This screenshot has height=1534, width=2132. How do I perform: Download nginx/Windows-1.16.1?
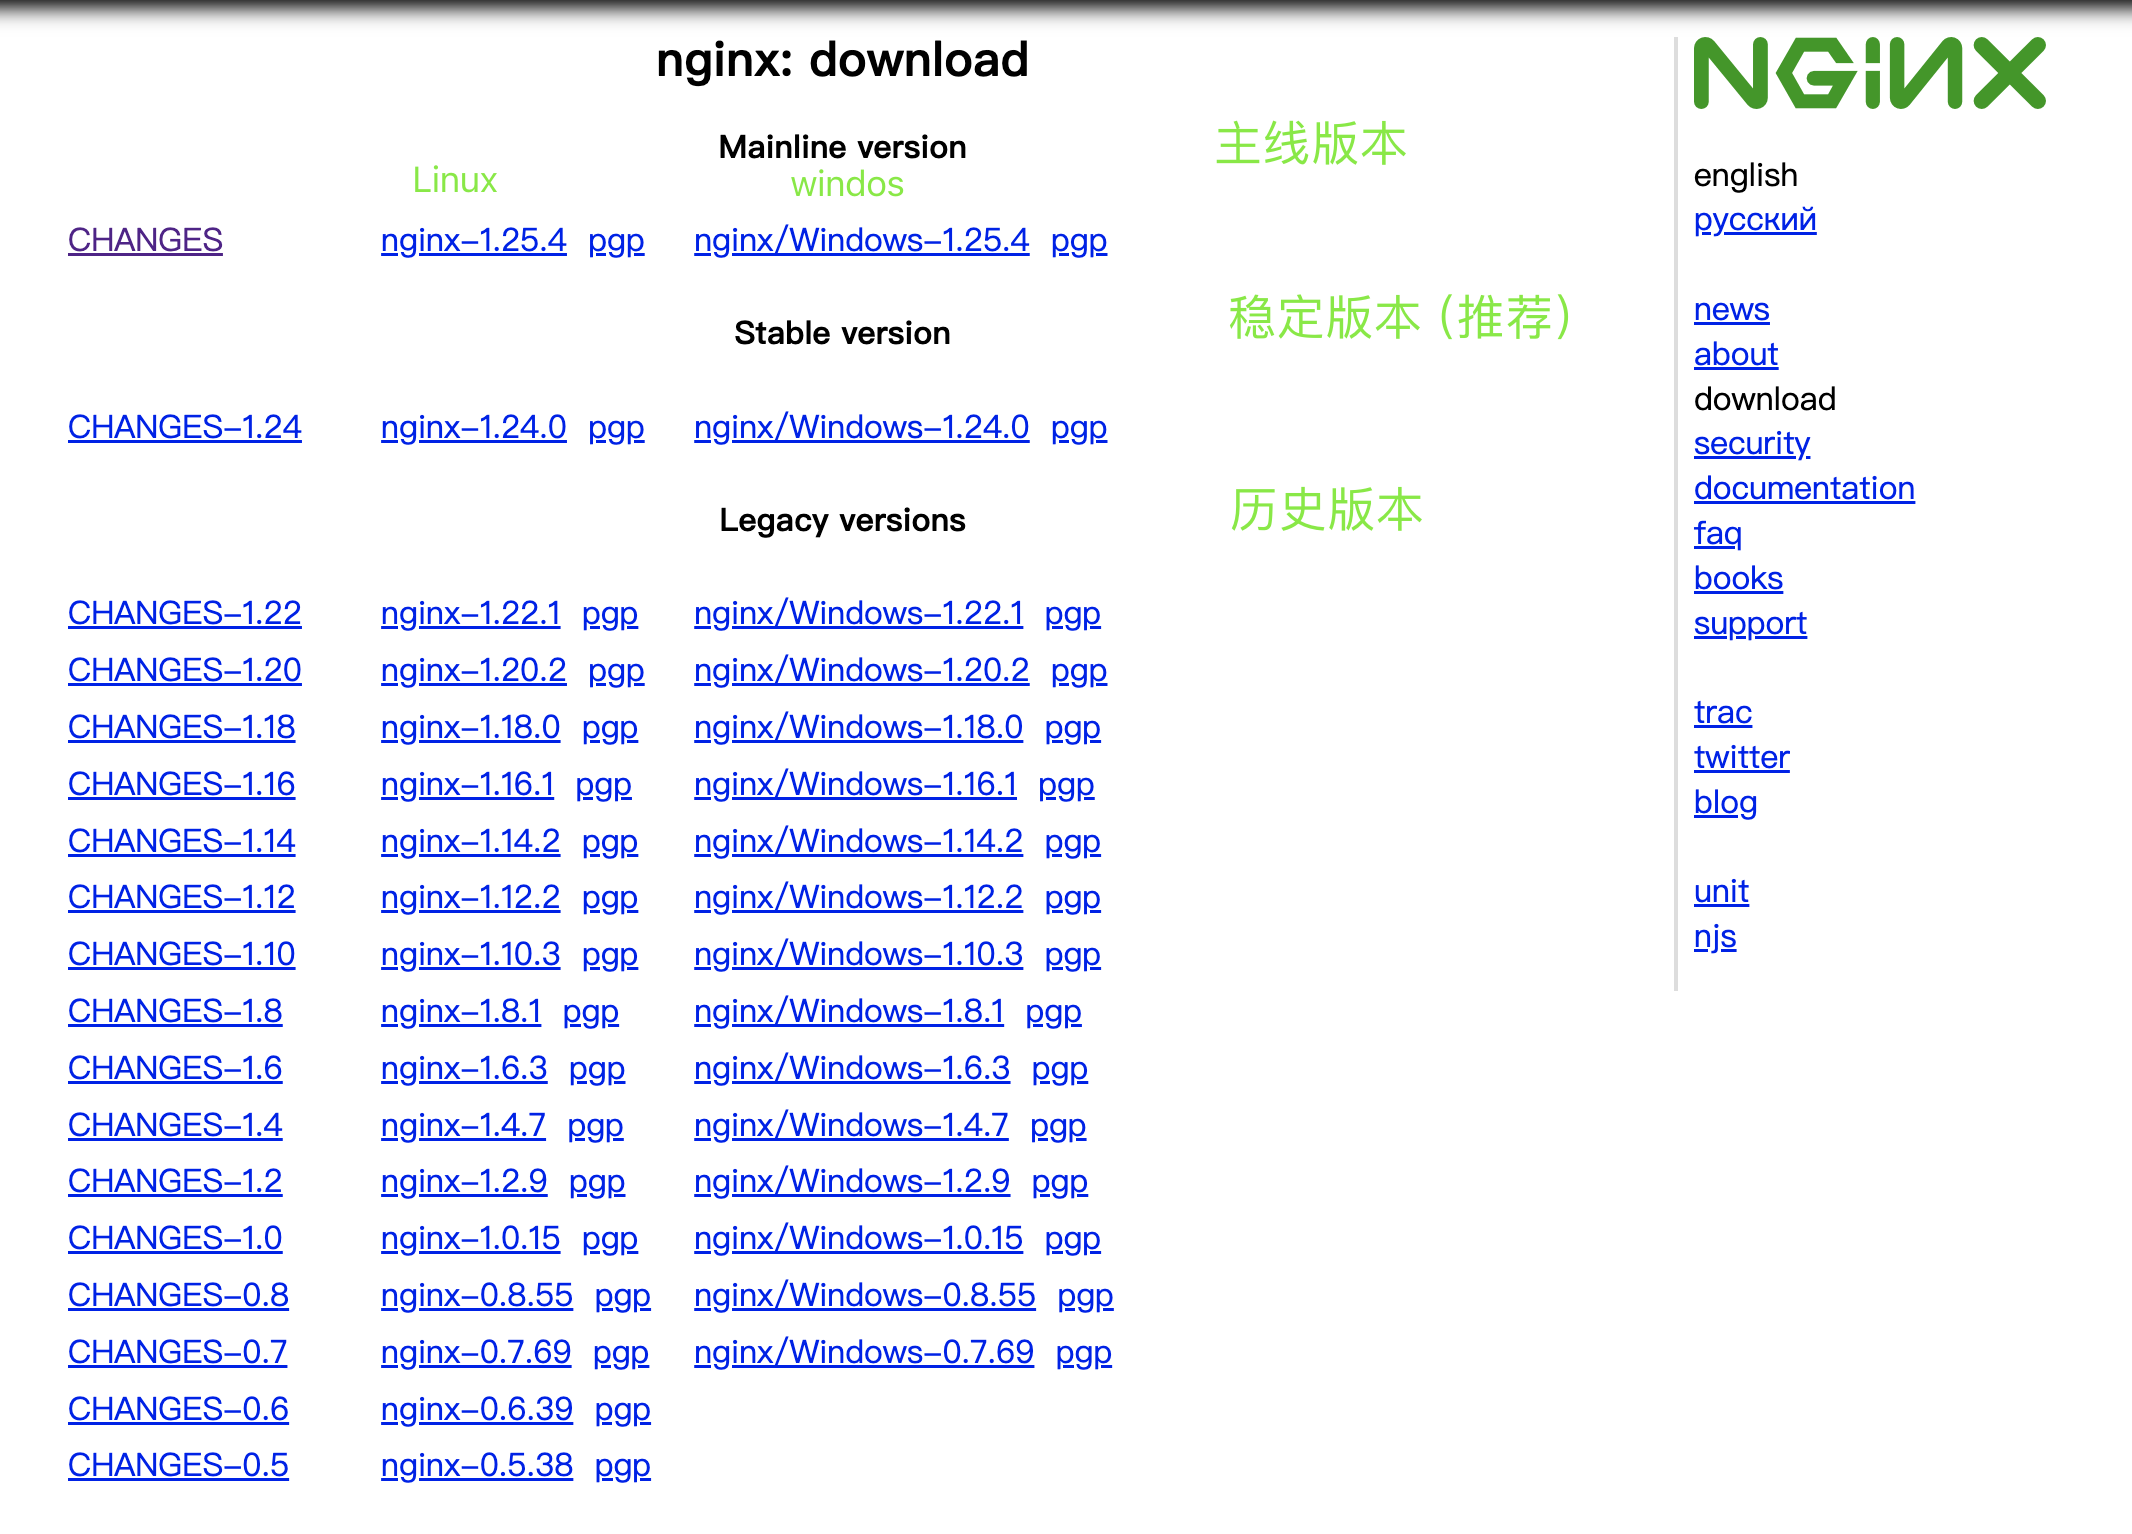(856, 784)
